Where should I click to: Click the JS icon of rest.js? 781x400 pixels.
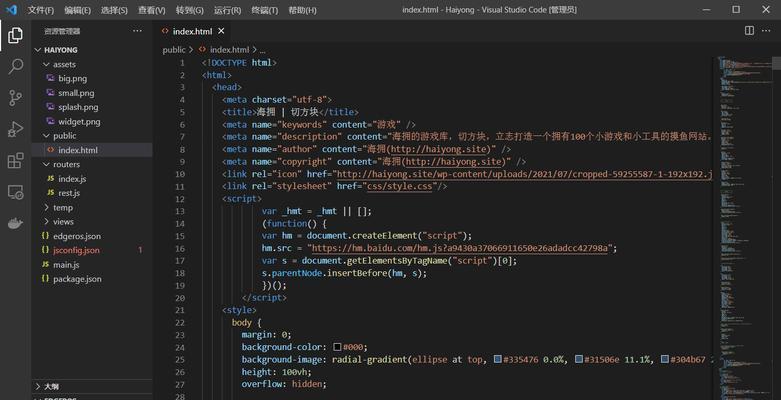point(50,193)
